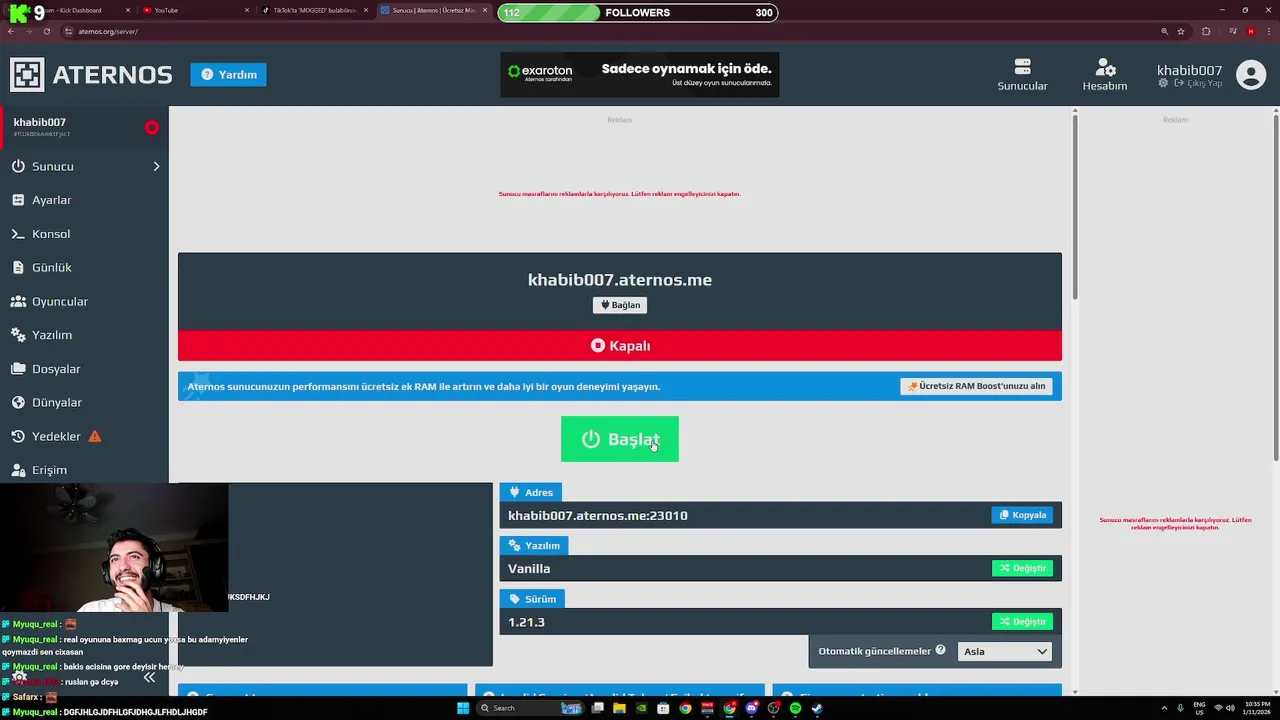Open Steam from the taskbar
1280x720 pixels.
click(817, 708)
